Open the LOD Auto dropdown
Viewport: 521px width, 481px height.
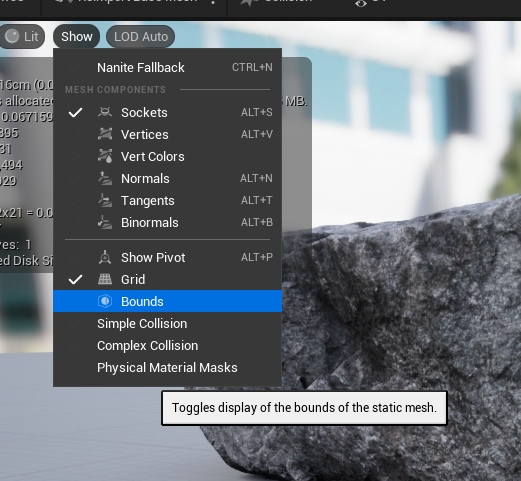(141, 36)
